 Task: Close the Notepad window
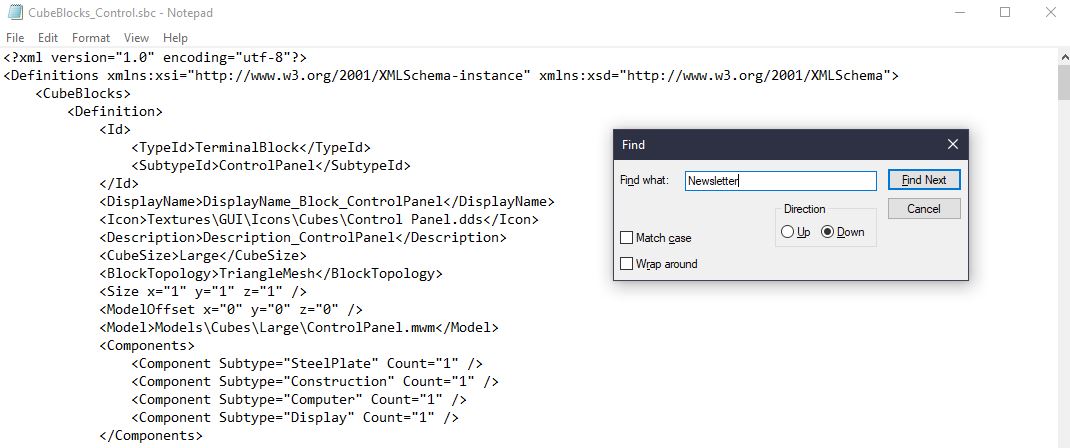click(1051, 12)
